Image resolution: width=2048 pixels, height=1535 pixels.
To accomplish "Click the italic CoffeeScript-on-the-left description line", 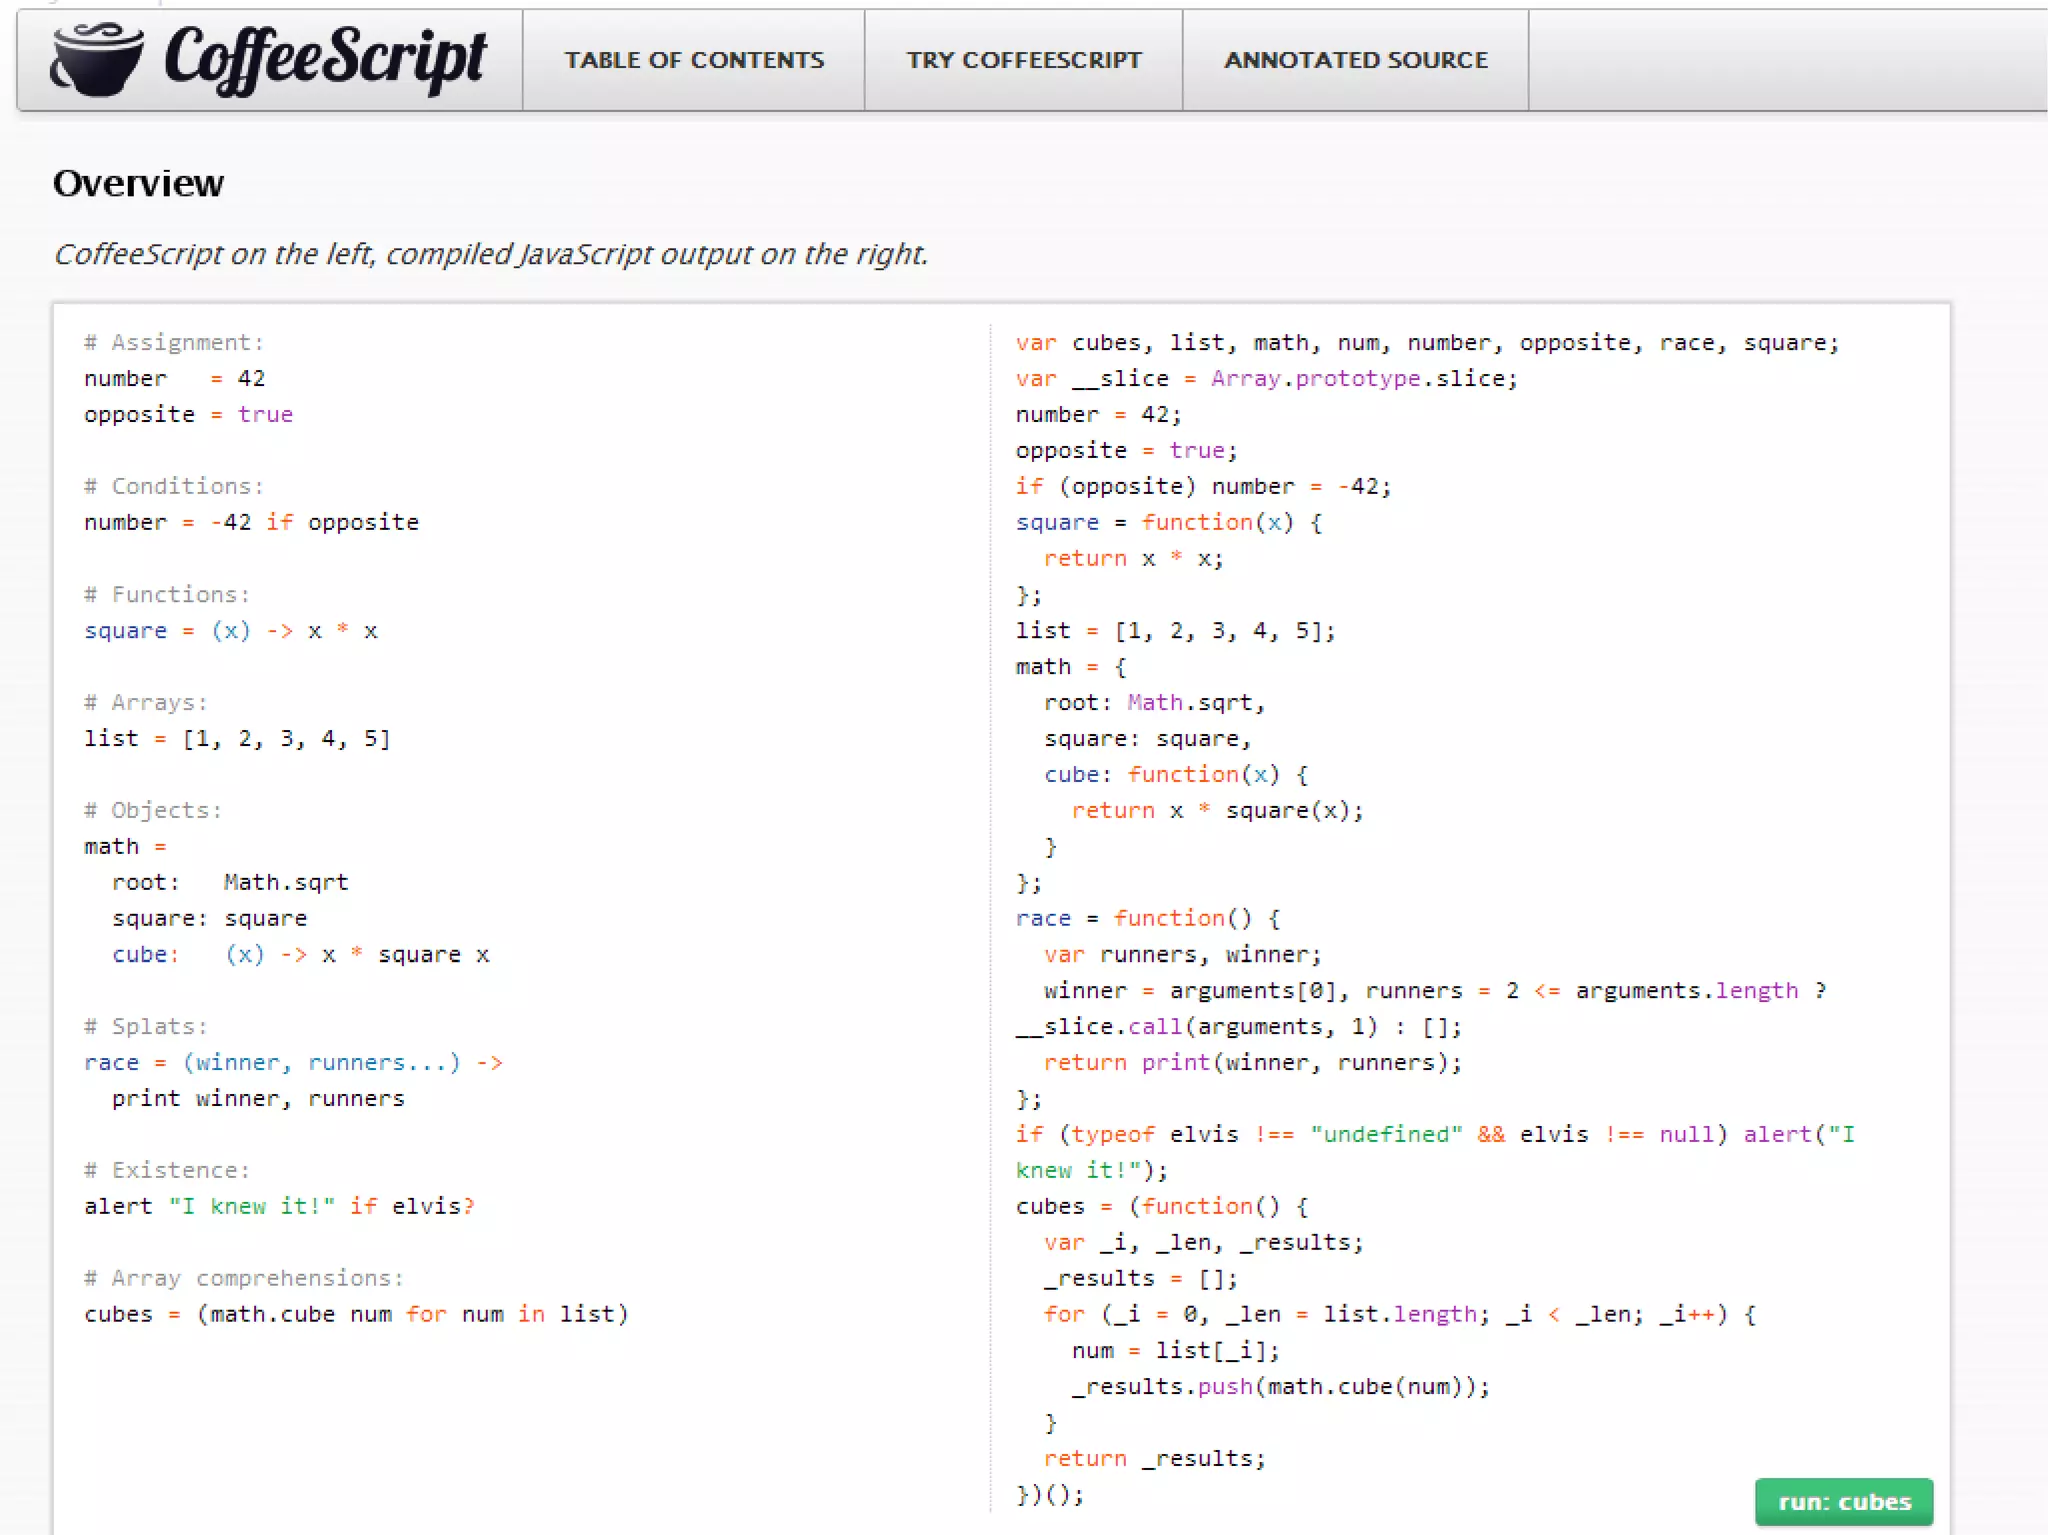I will tap(490, 254).
